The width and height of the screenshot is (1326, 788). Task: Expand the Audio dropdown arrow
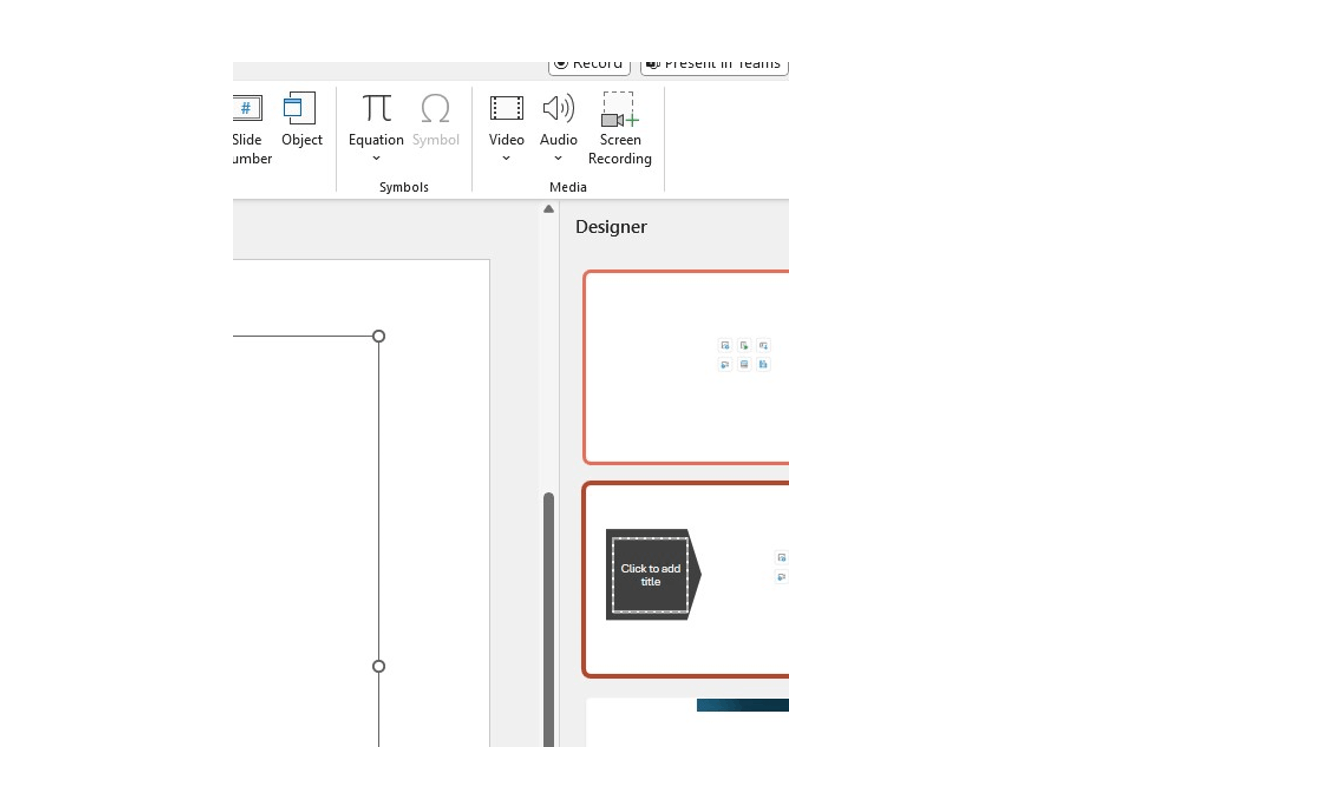558,159
